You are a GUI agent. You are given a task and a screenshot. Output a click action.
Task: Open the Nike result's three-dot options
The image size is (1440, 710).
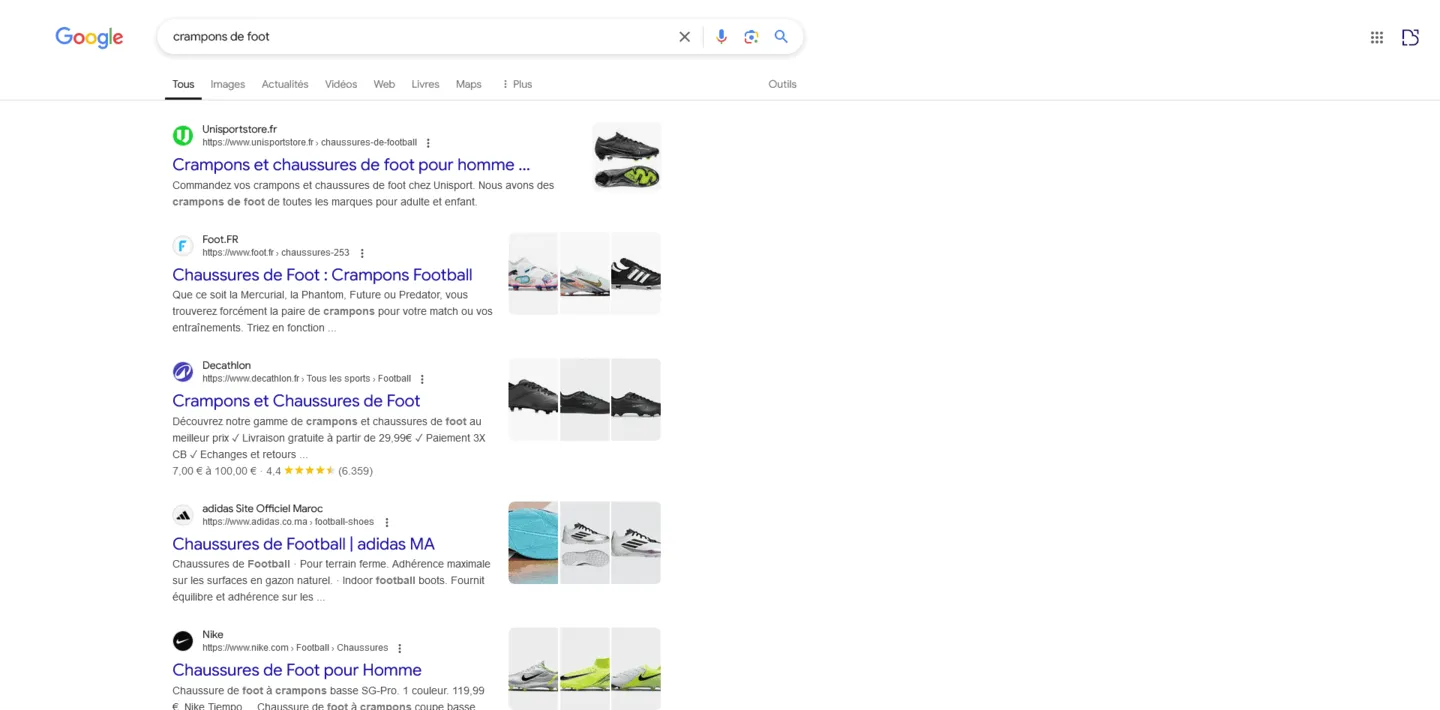click(400, 648)
